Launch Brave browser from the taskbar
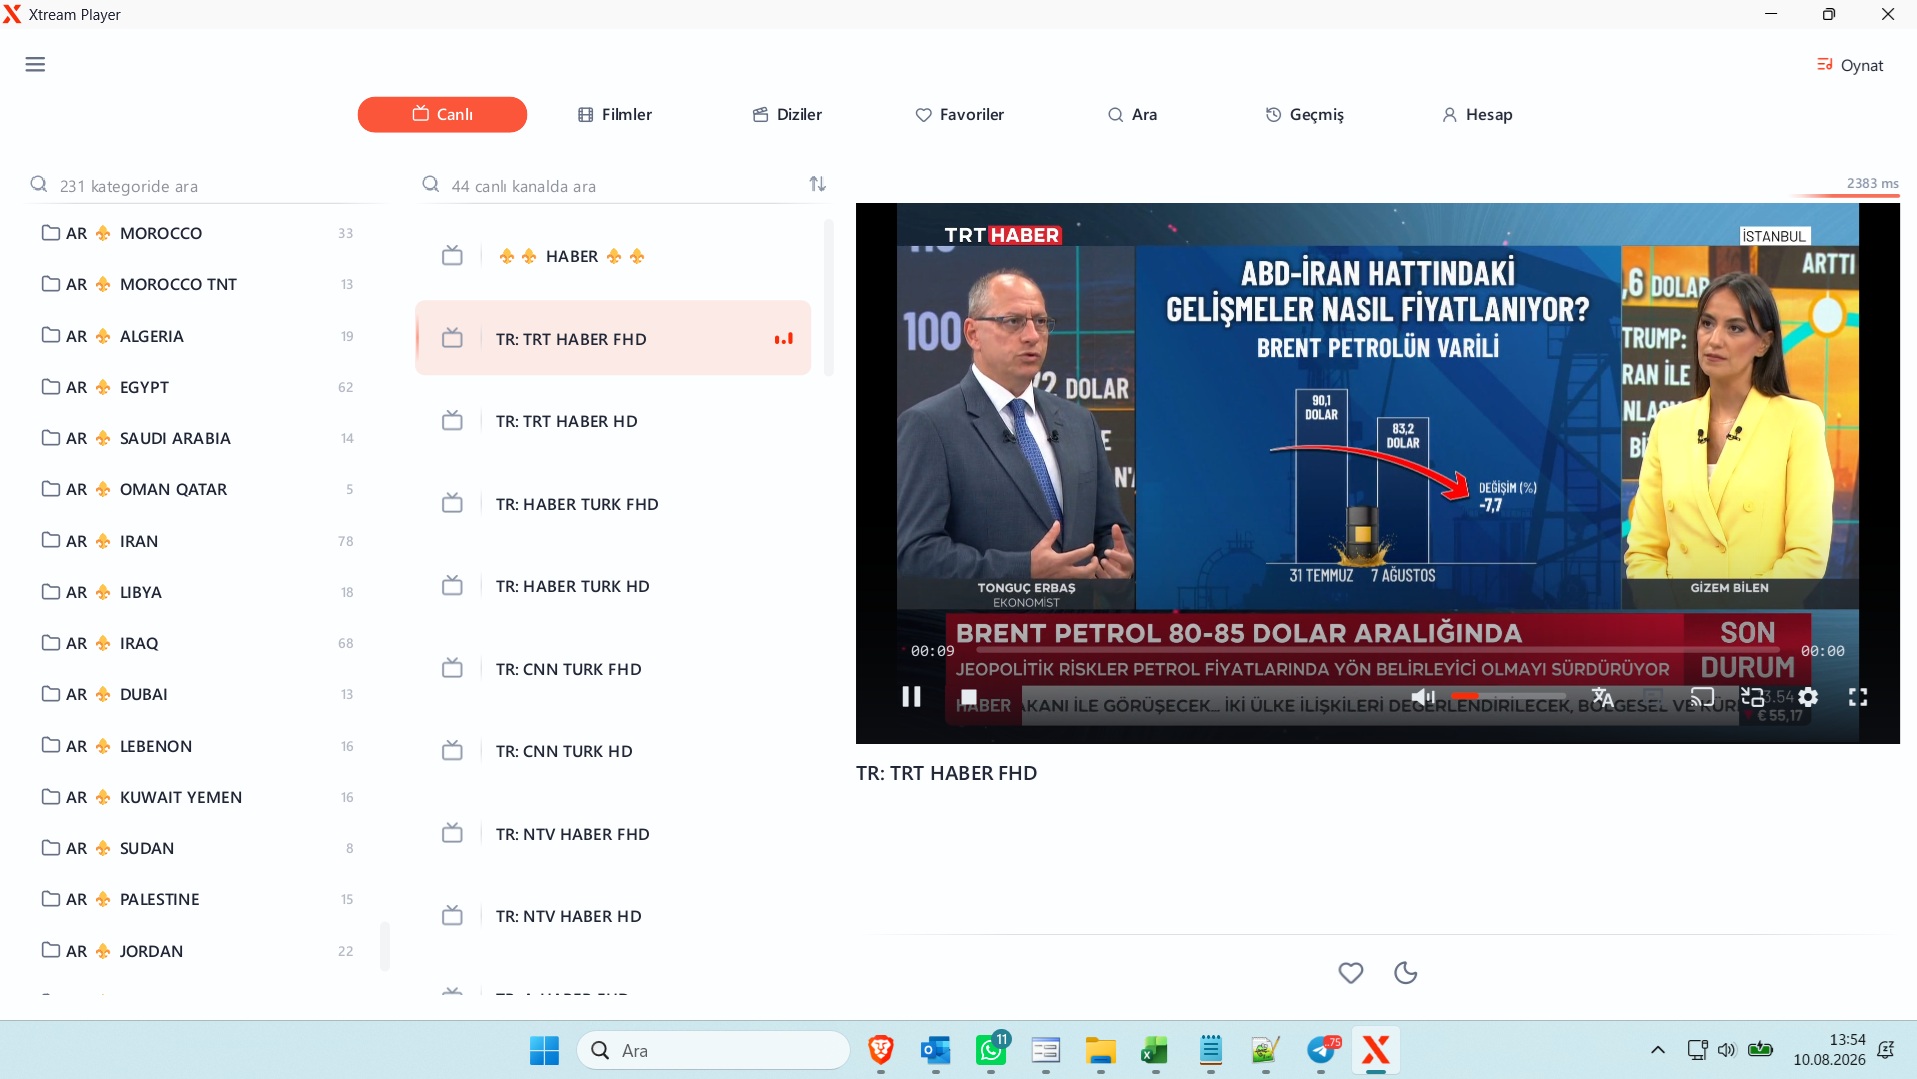This screenshot has width=1917, height=1079. click(x=881, y=1050)
